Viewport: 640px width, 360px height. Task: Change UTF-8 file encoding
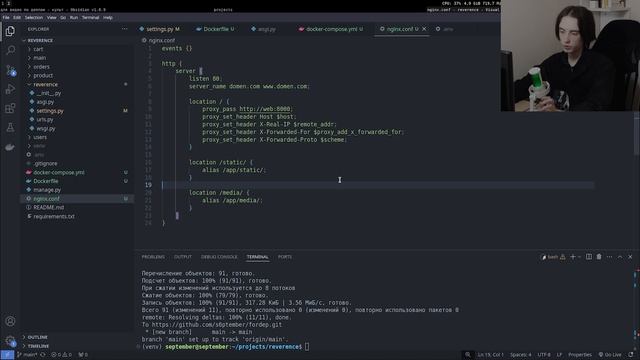coord(544,355)
